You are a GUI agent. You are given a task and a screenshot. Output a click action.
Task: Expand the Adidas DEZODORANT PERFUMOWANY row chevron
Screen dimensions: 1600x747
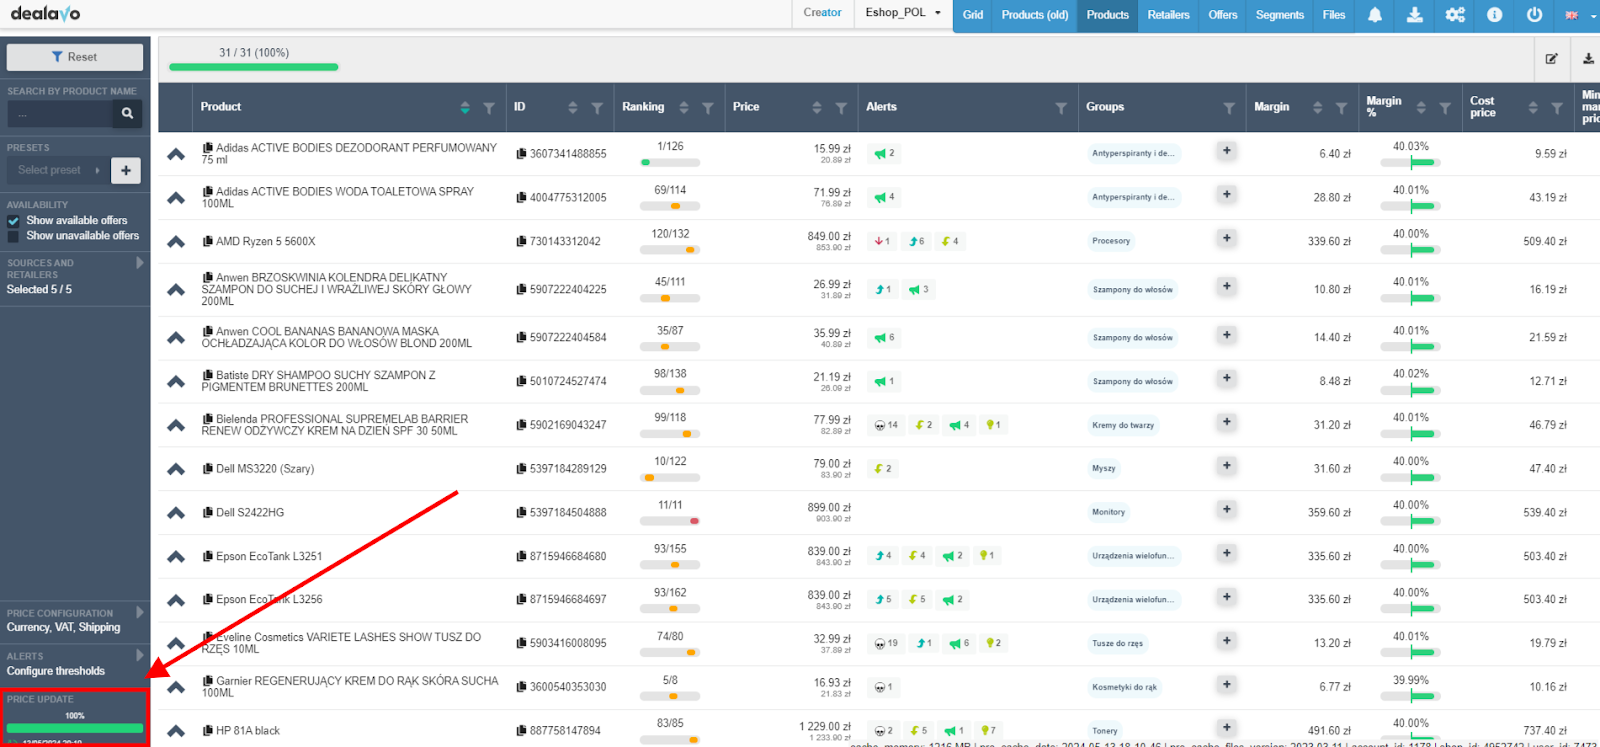(176, 154)
